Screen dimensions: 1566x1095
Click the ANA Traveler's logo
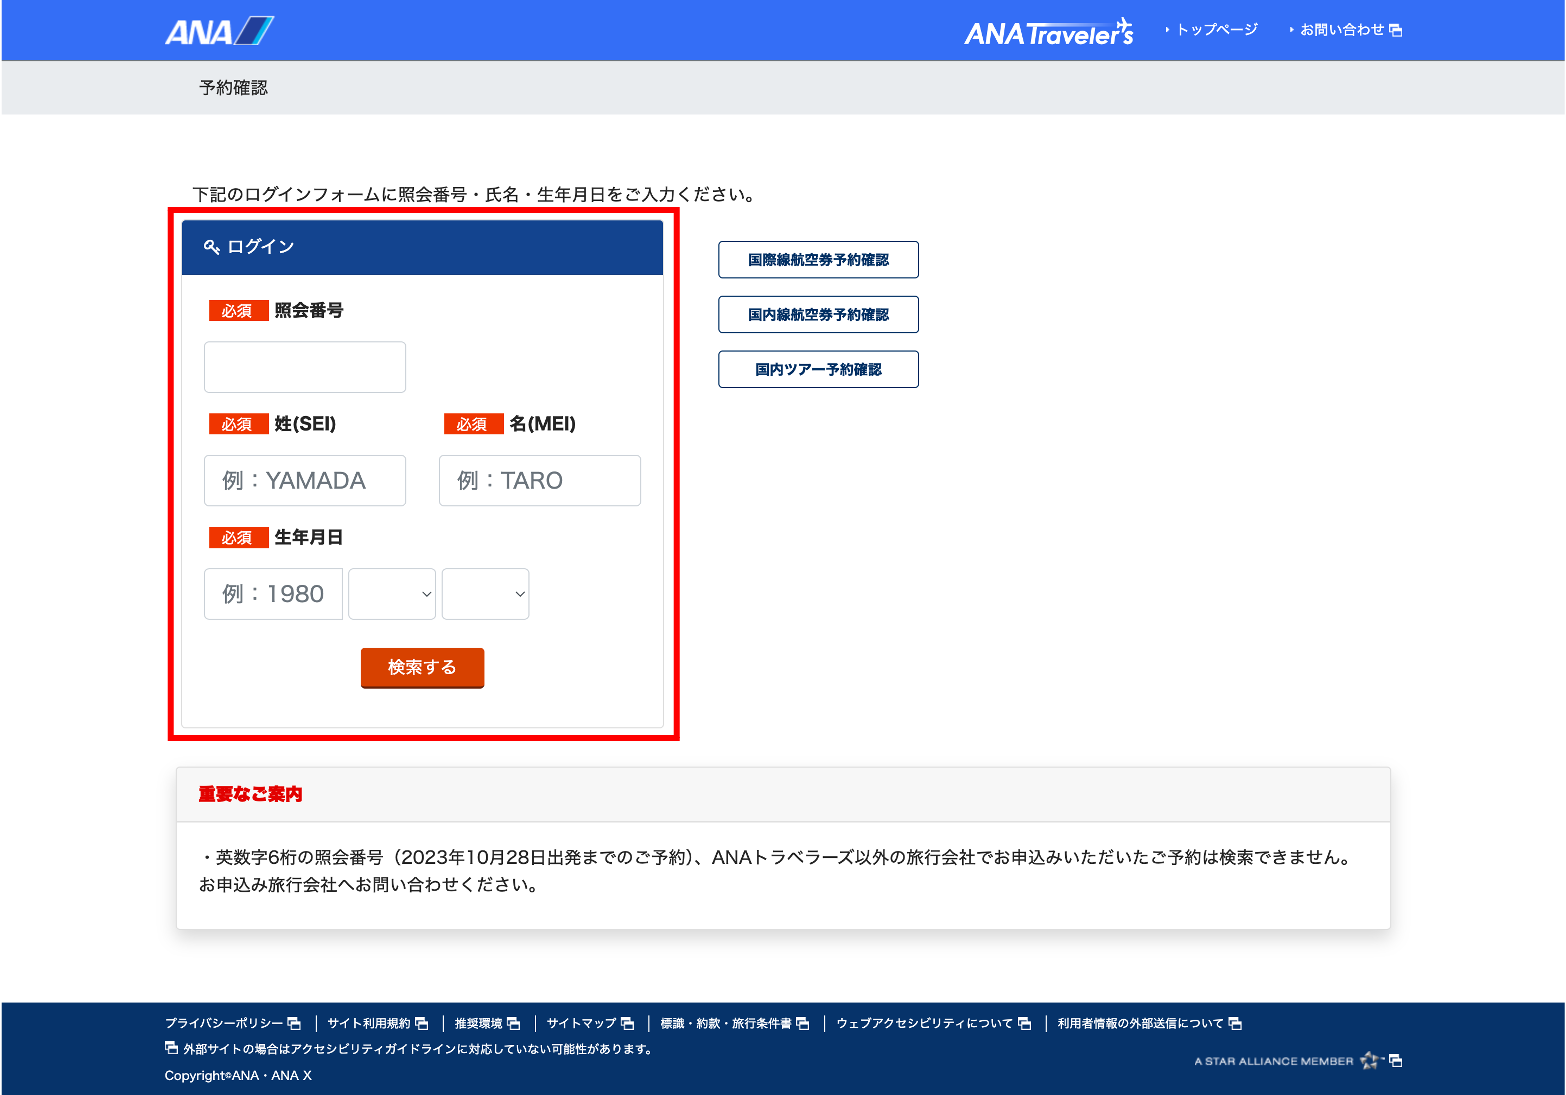pos(1048,33)
